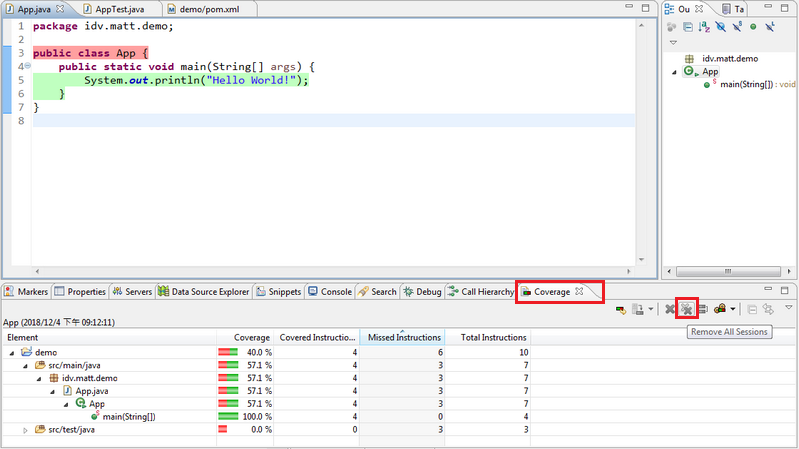Viewport: 799px width, 449px height.
Task: Close the App.java editor tab
Action: (60, 9)
